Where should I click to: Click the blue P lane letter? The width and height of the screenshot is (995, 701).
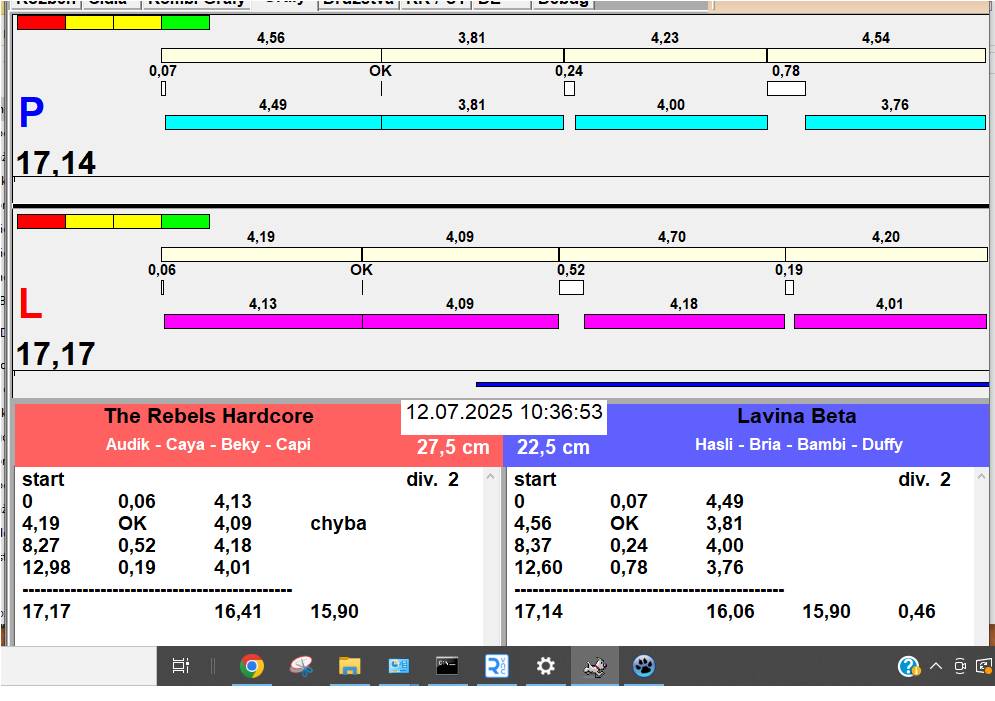click(x=31, y=113)
